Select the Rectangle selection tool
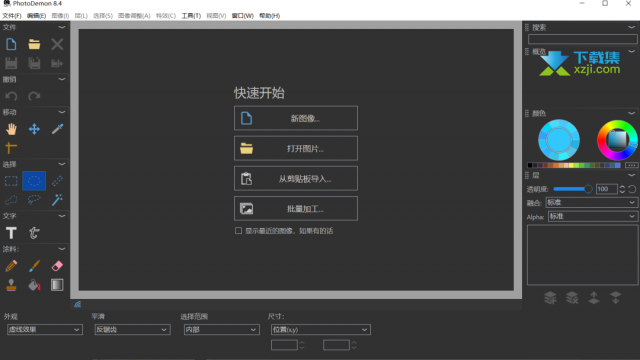 (x=11, y=181)
